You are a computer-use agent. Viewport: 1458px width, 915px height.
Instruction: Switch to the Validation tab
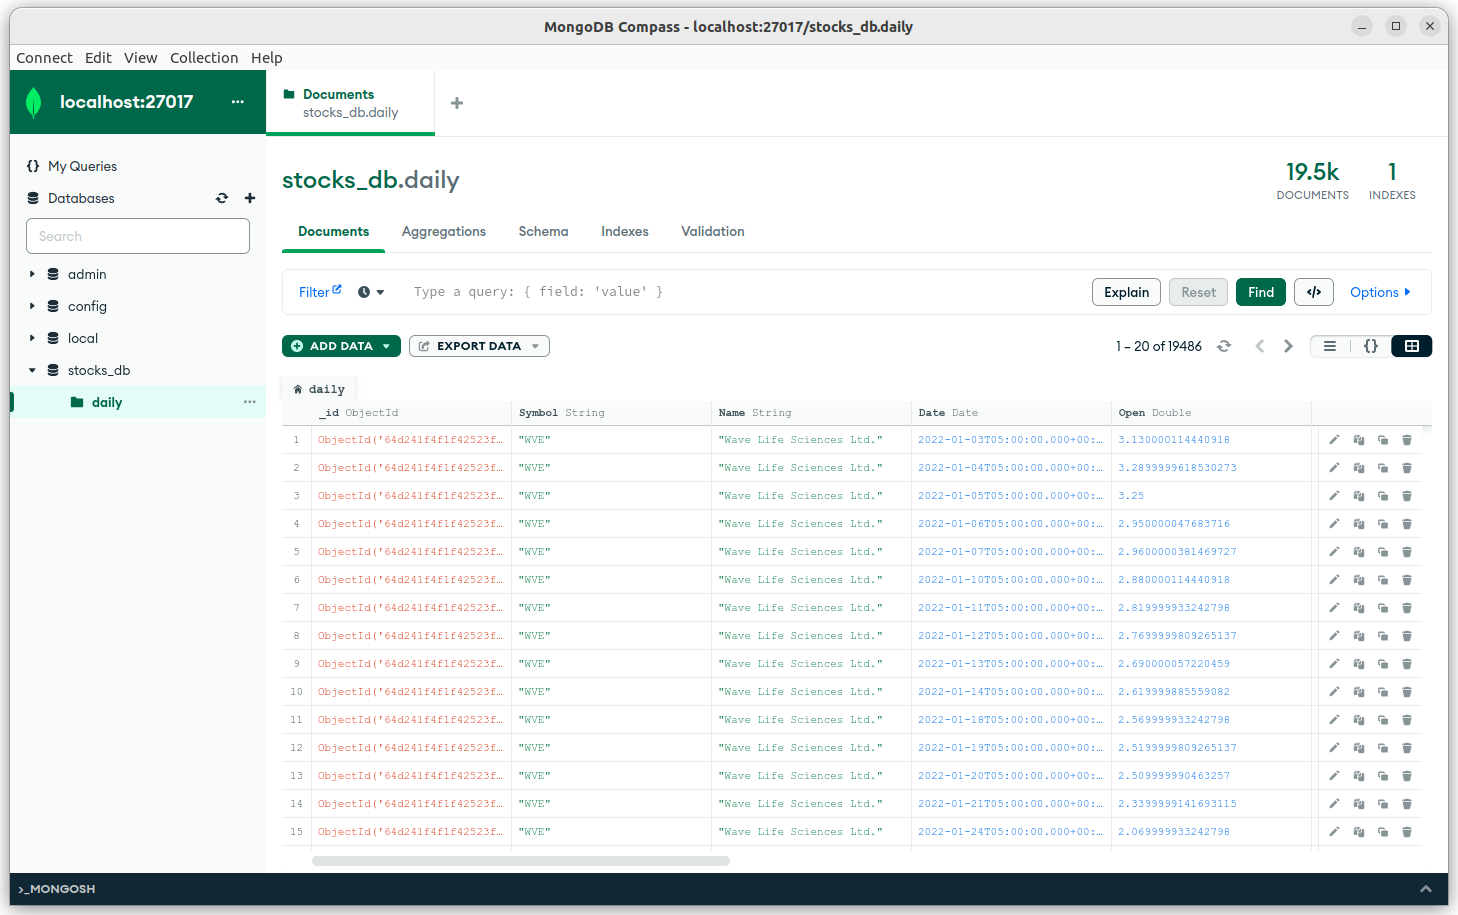click(713, 231)
